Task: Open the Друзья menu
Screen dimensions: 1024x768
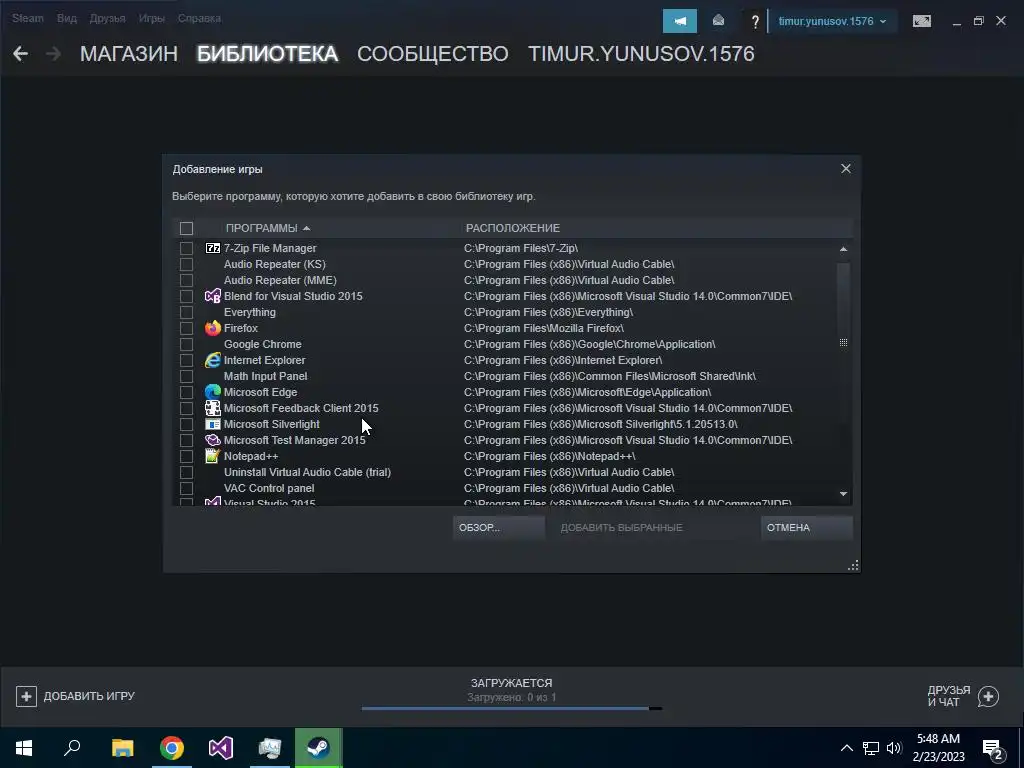Action: pyautogui.click(x=107, y=18)
